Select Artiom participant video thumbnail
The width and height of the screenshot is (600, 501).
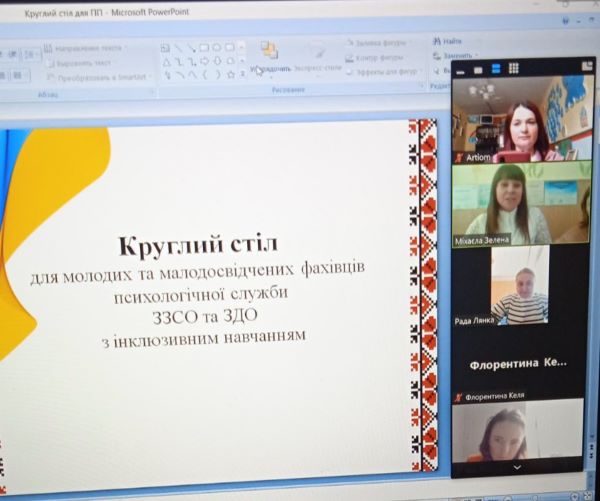[x=518, y=123]
